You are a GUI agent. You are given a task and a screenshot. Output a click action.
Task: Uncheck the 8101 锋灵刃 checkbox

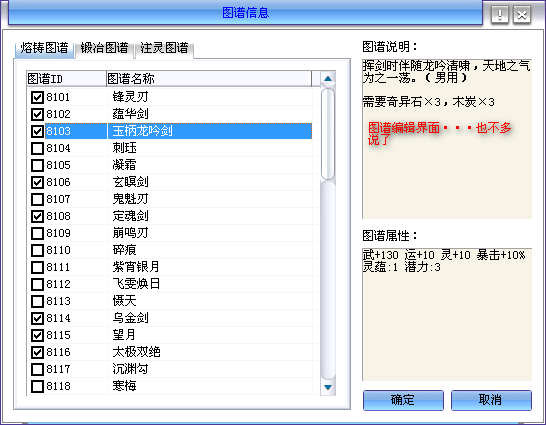[37, 97]
